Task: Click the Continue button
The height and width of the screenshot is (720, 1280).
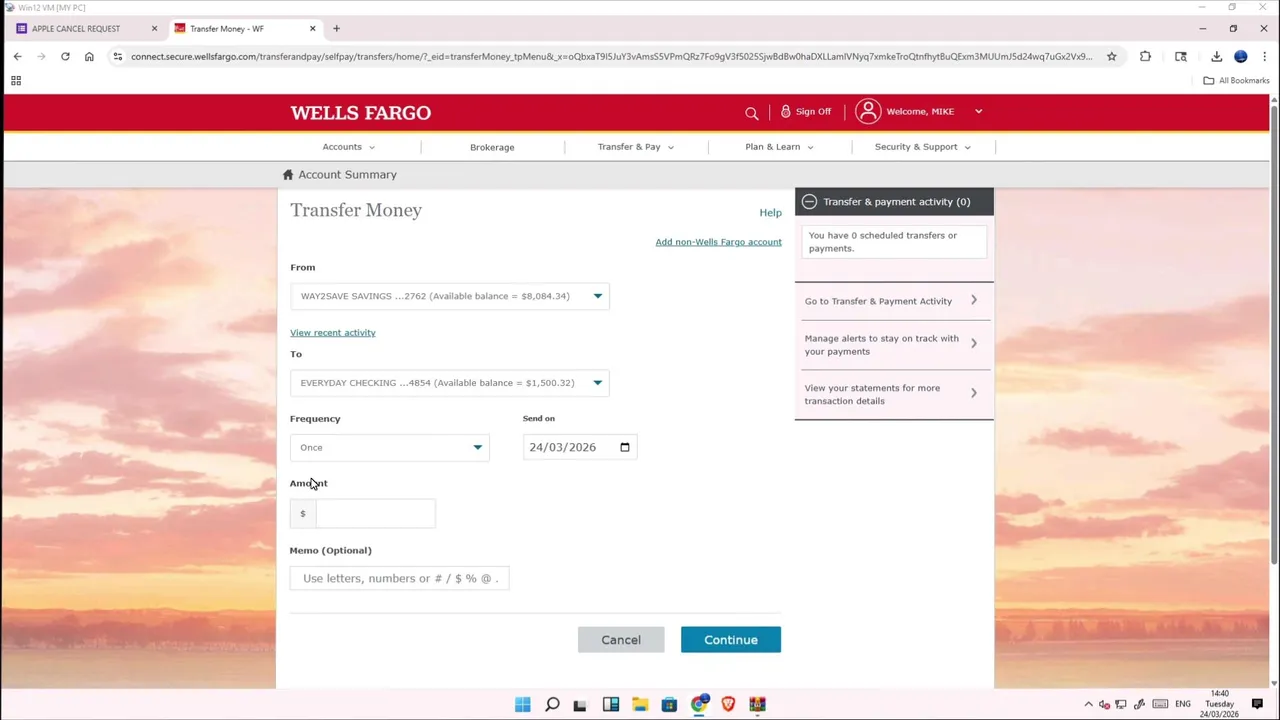Action: pos(731,640)
